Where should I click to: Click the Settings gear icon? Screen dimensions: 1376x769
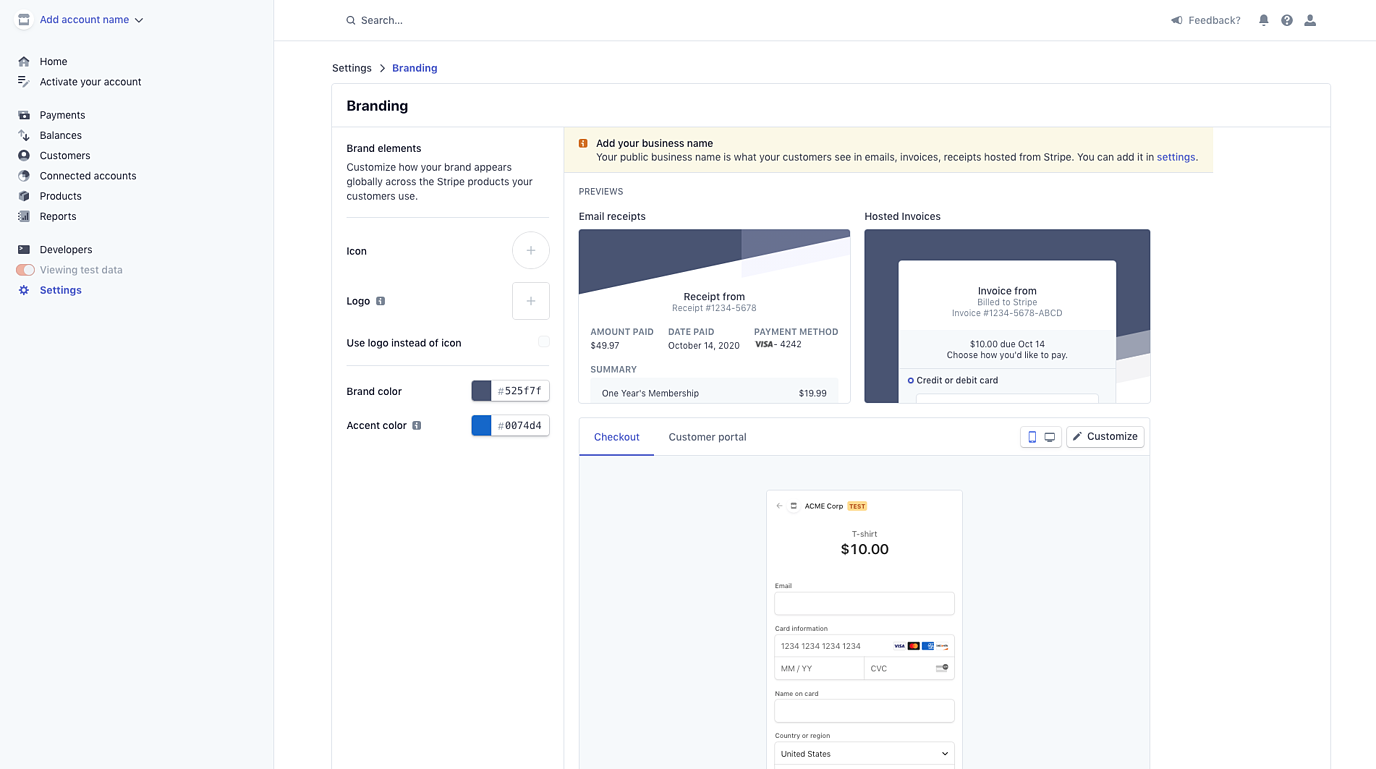(24, 290)
